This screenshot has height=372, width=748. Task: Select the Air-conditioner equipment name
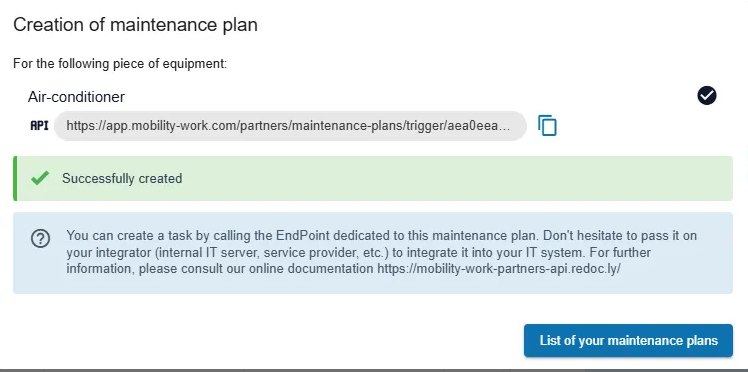coord(76,97)
